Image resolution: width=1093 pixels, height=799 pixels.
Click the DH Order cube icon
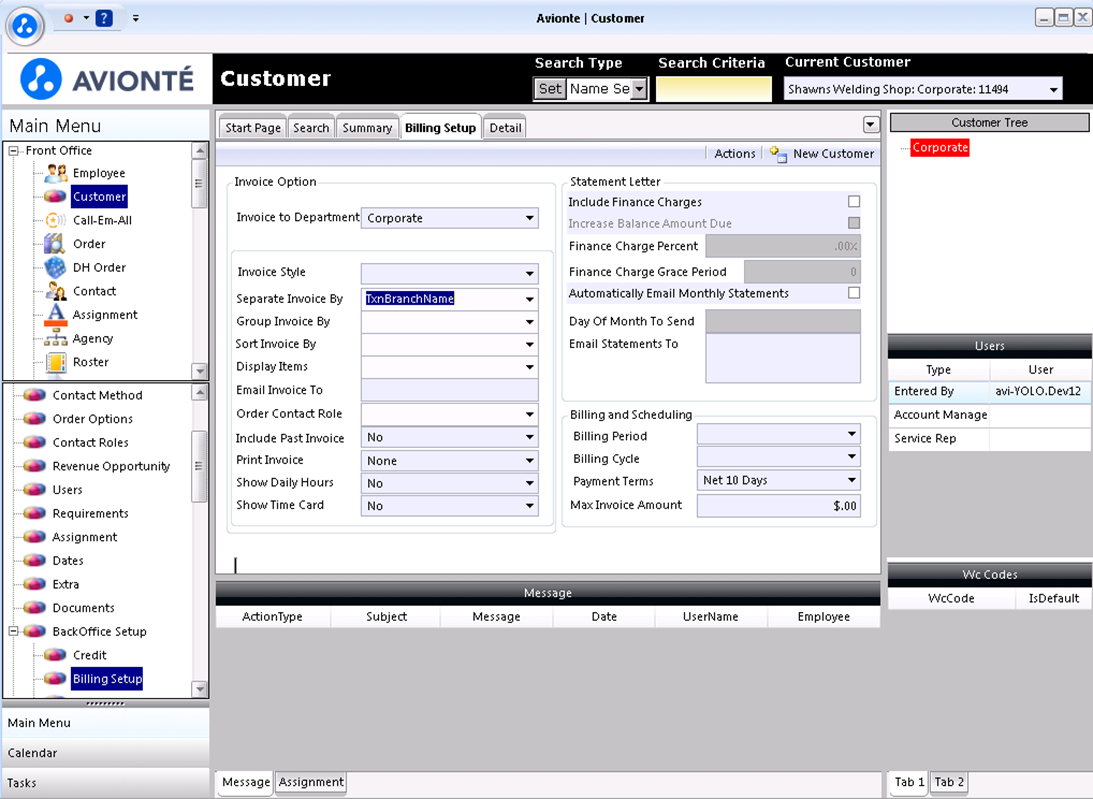pos(56,268)
